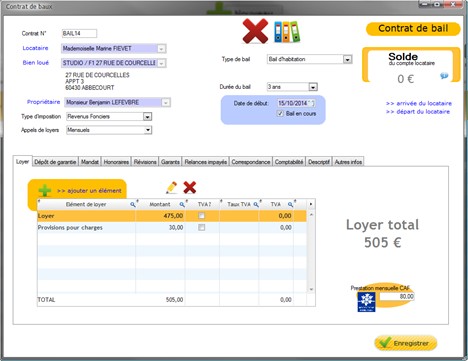Click the small red X remove element icon
This screenshot has height=361, width=468.
[190, 188]
